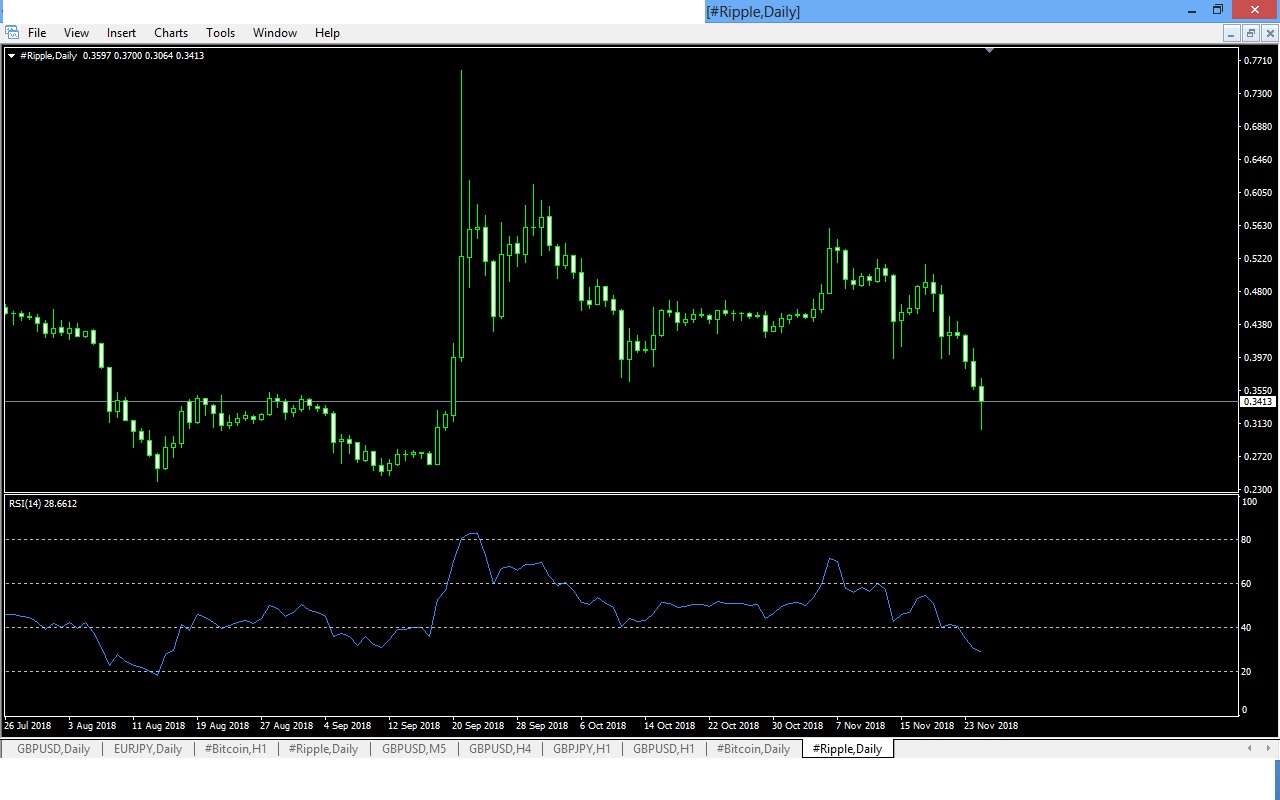Click the #Ripple,Daily OHLC header text
Screen dimensions: 1280x800
(112, 56)
